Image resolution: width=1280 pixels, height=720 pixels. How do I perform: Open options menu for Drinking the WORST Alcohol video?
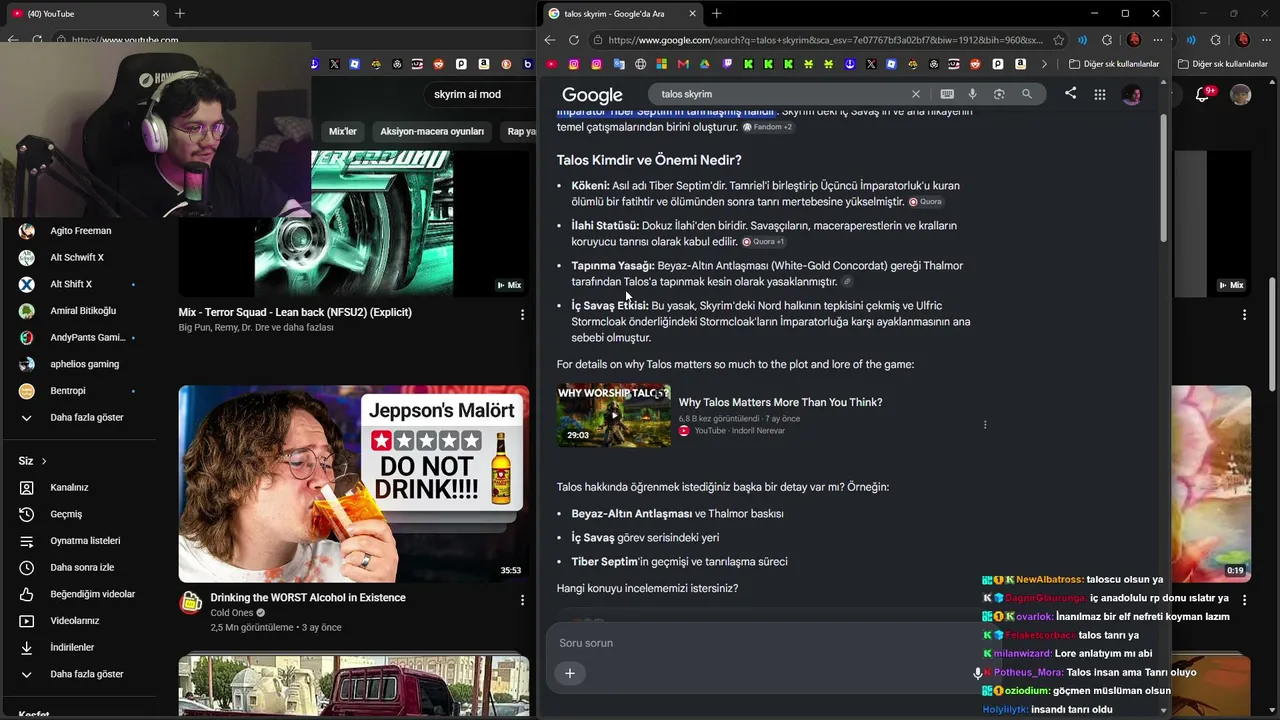(522, 600)
